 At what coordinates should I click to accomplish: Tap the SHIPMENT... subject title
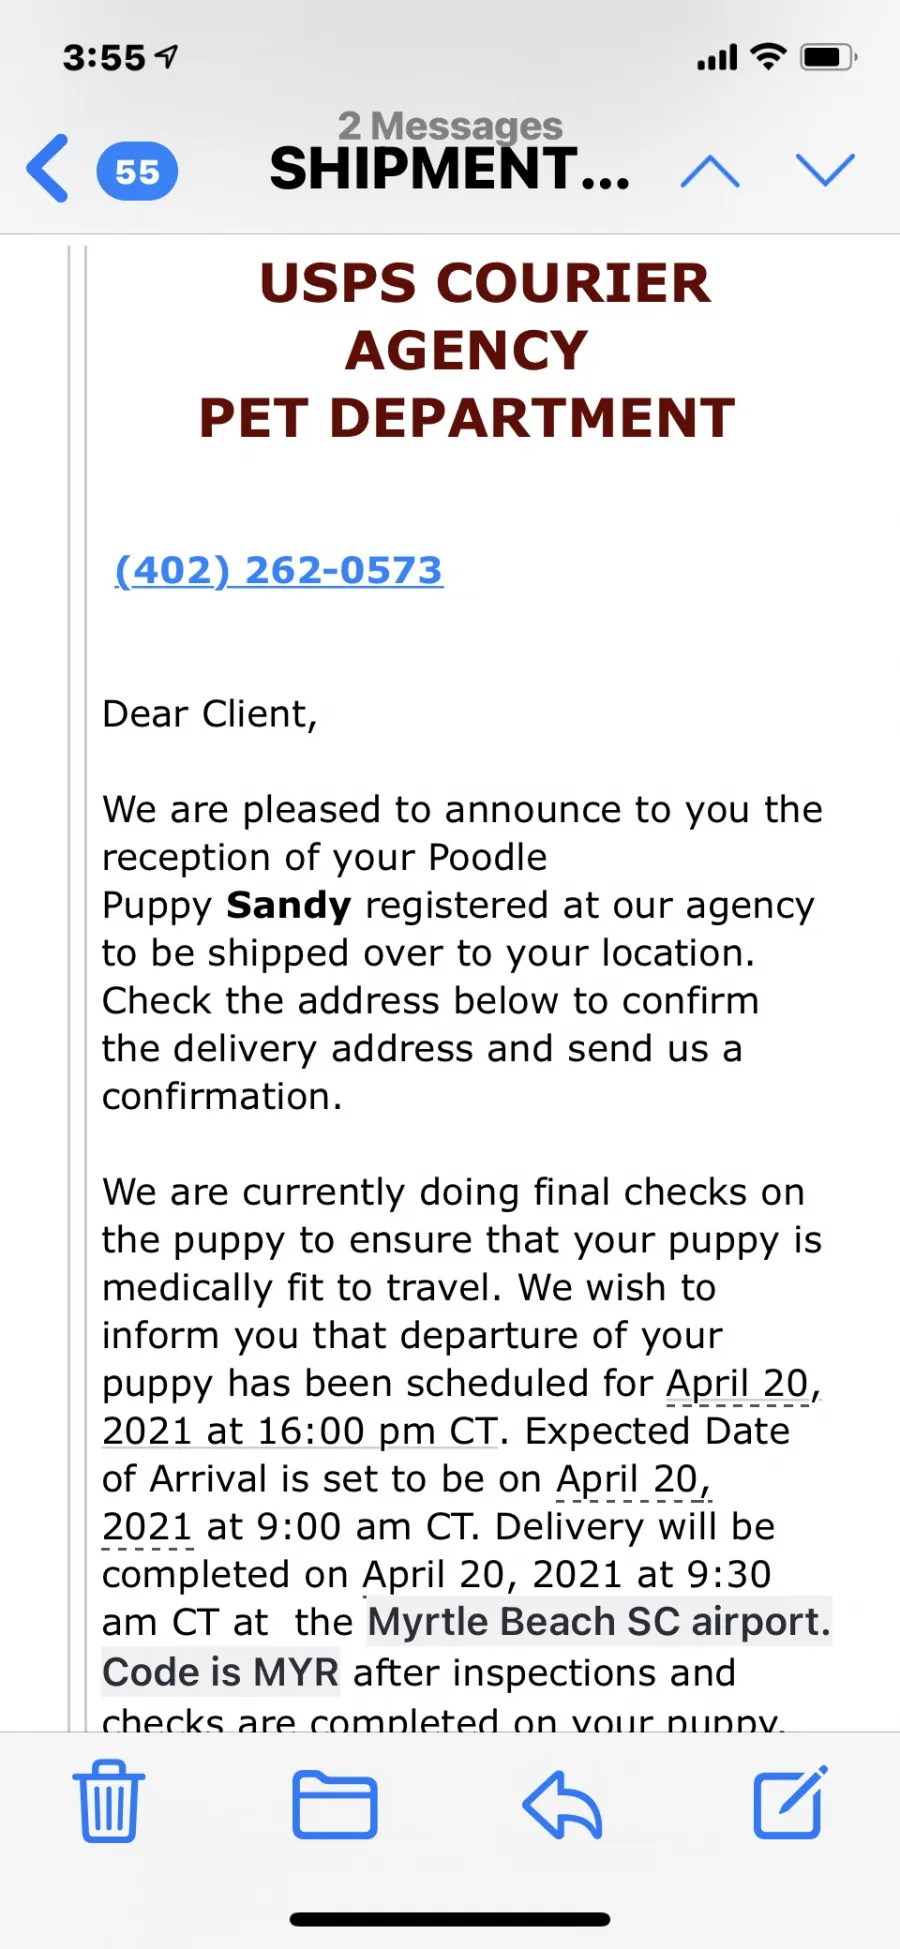(450, 168)
